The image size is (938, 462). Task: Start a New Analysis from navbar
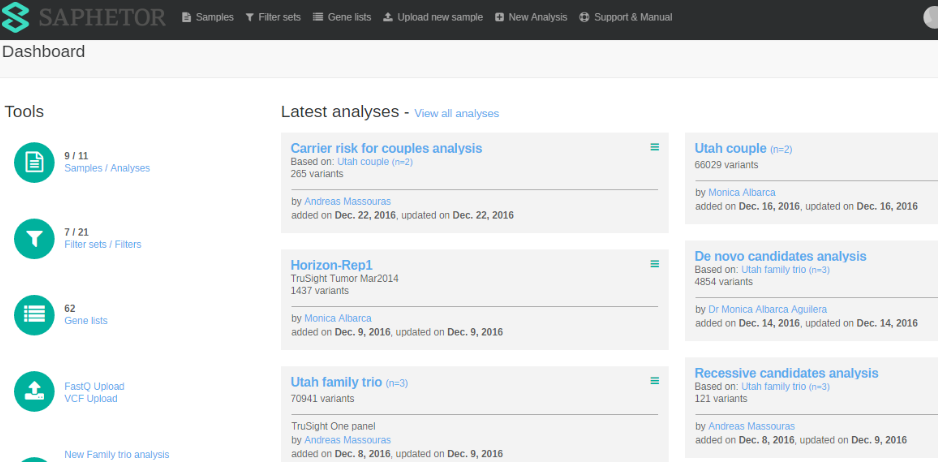click(531, 17)
